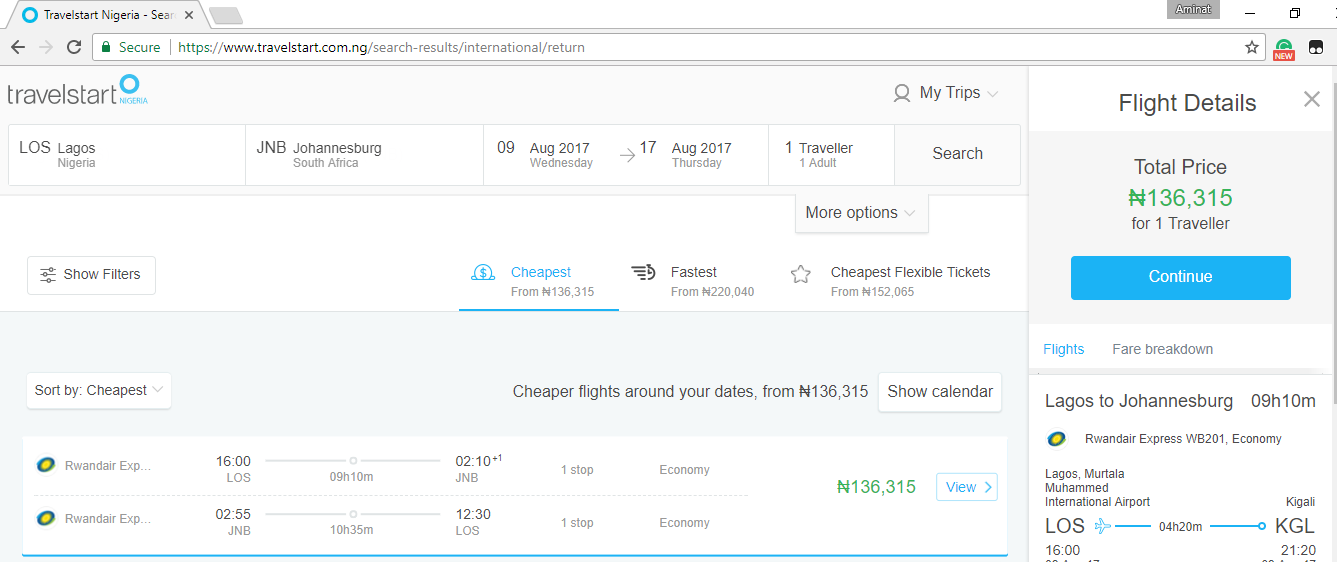Click the Search button

pos(957,155)
